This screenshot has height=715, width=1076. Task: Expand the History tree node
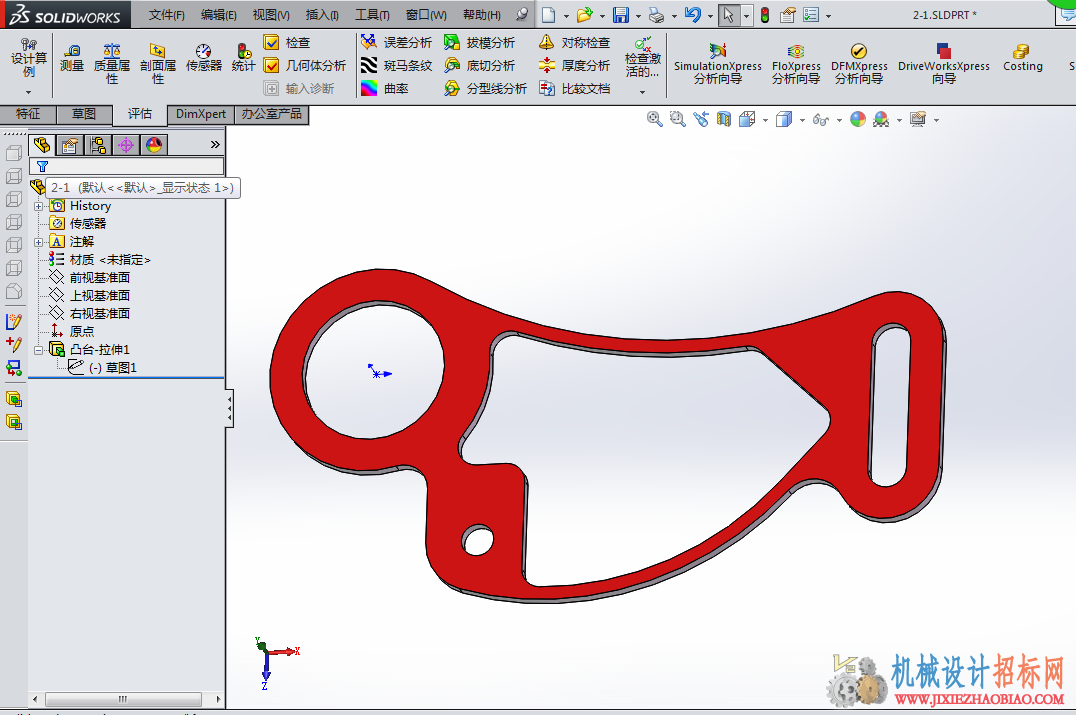(x=38, y=206)
